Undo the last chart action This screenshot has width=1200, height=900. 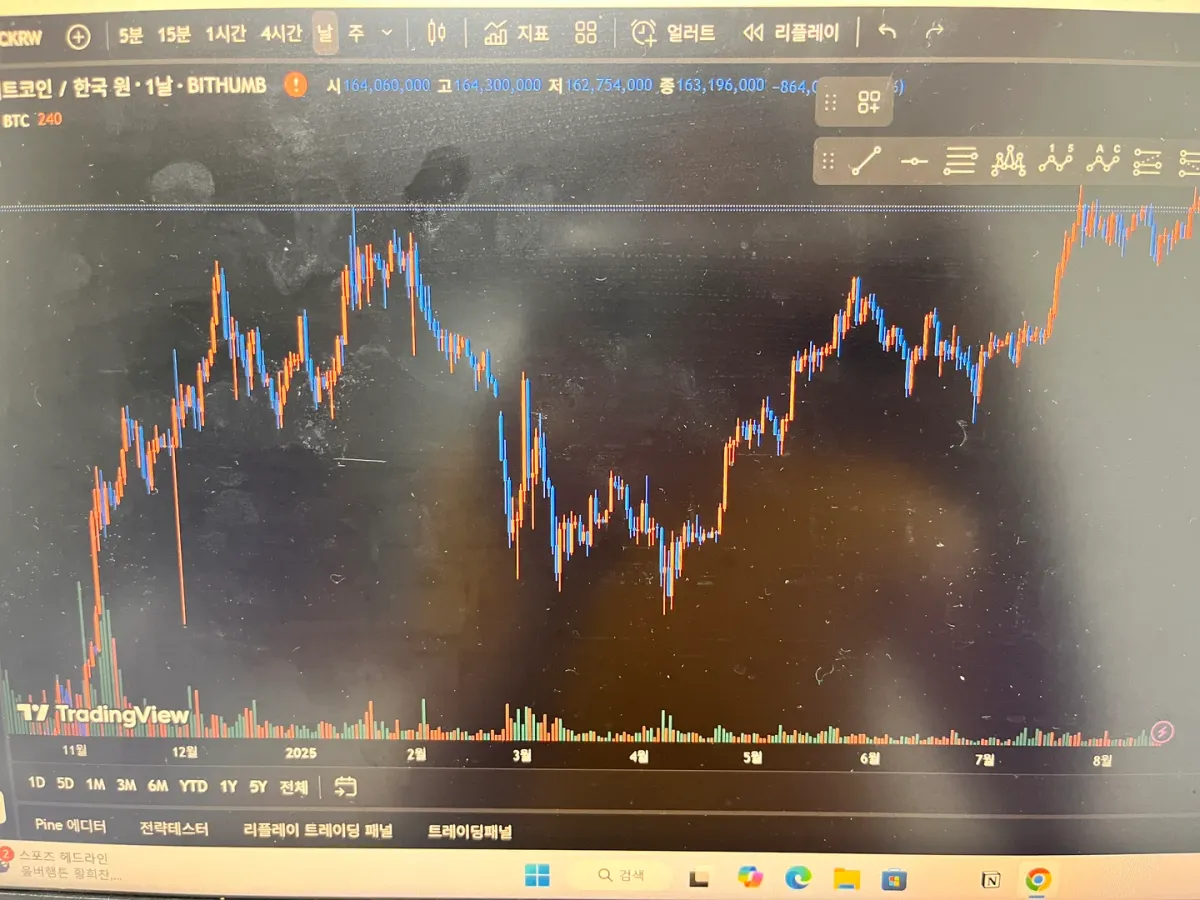886,33
